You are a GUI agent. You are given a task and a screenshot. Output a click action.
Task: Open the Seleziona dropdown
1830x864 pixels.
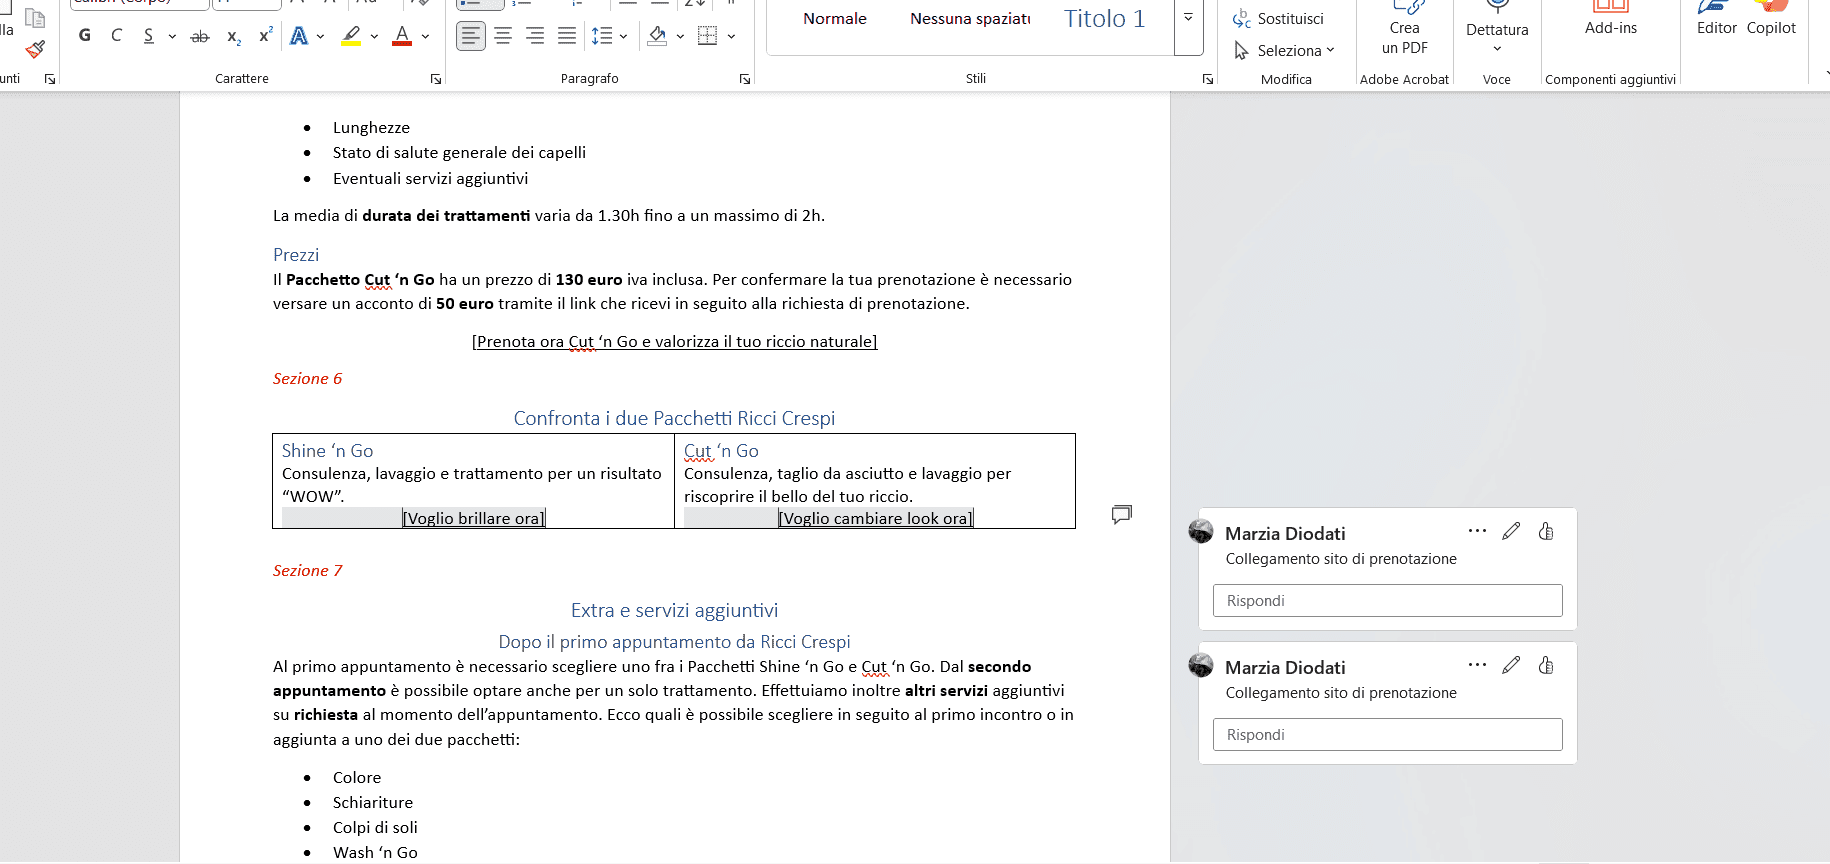[x=1285, y=50]
